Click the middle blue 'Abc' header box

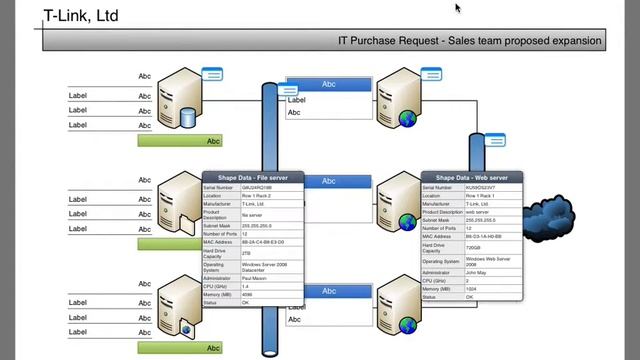pos(338,181)
